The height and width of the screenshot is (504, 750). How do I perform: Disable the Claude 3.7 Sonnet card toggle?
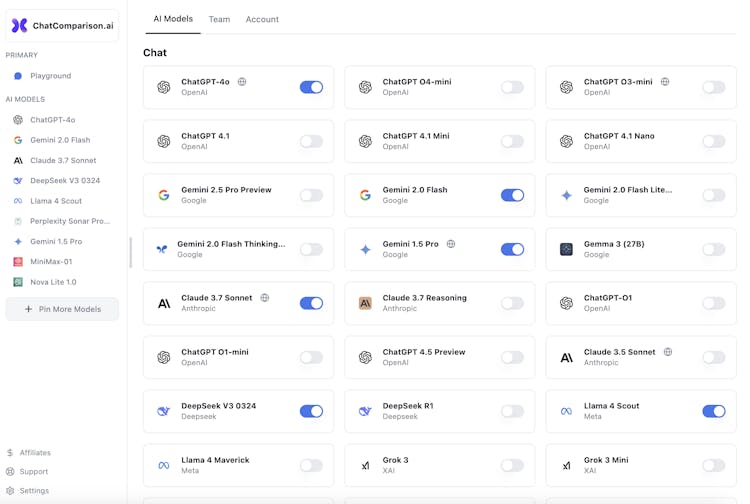coord(311,303)
